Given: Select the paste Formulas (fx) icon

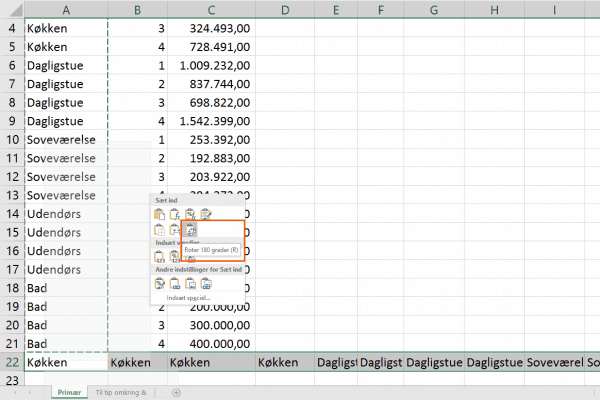Looking at the screenshot, I should click(175, 214).
